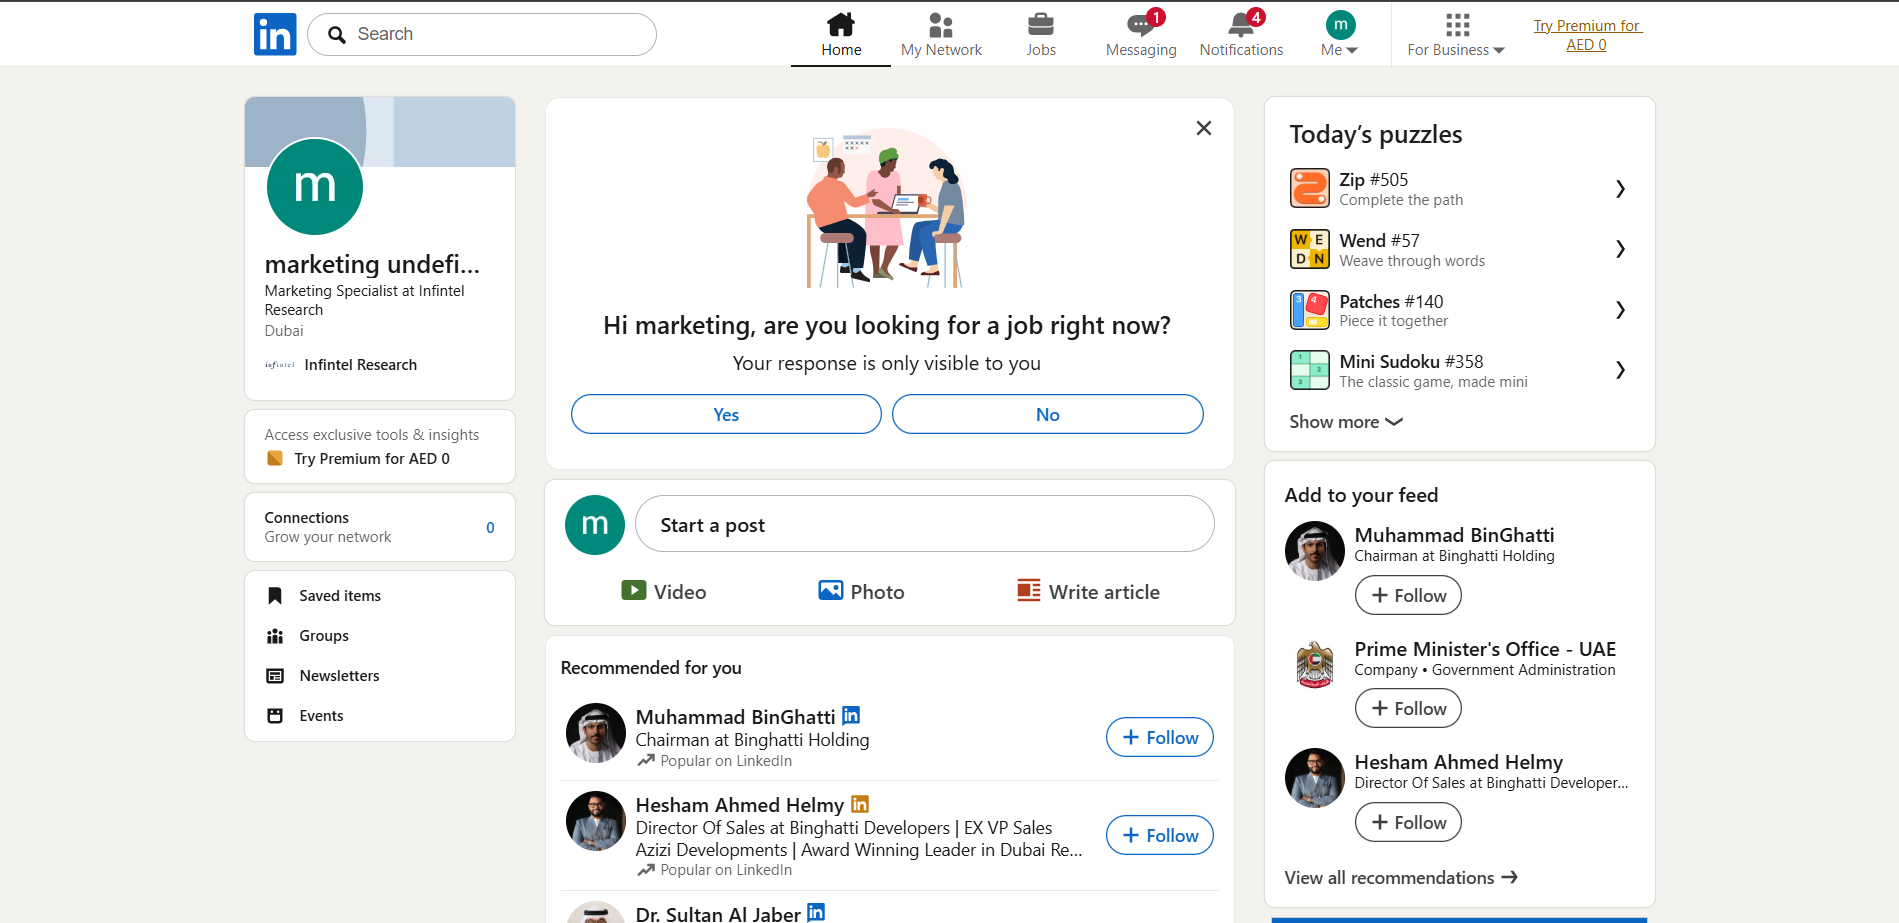Expand Show more puzzles

(x=1346, y=422)
